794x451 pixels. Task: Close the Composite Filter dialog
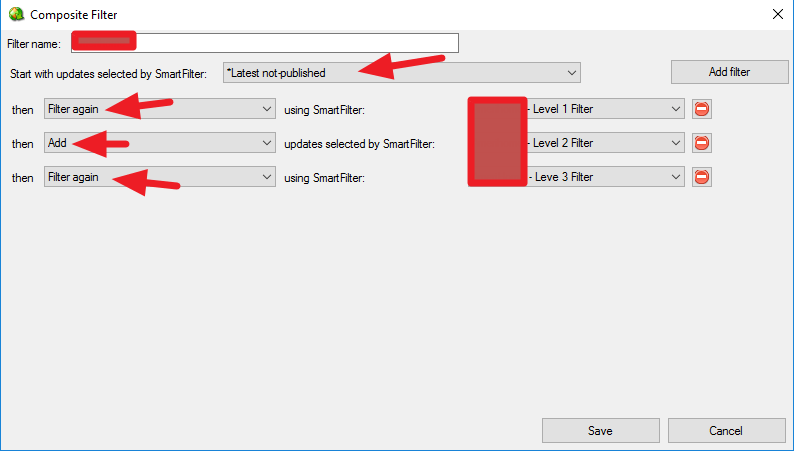(777, 14)
